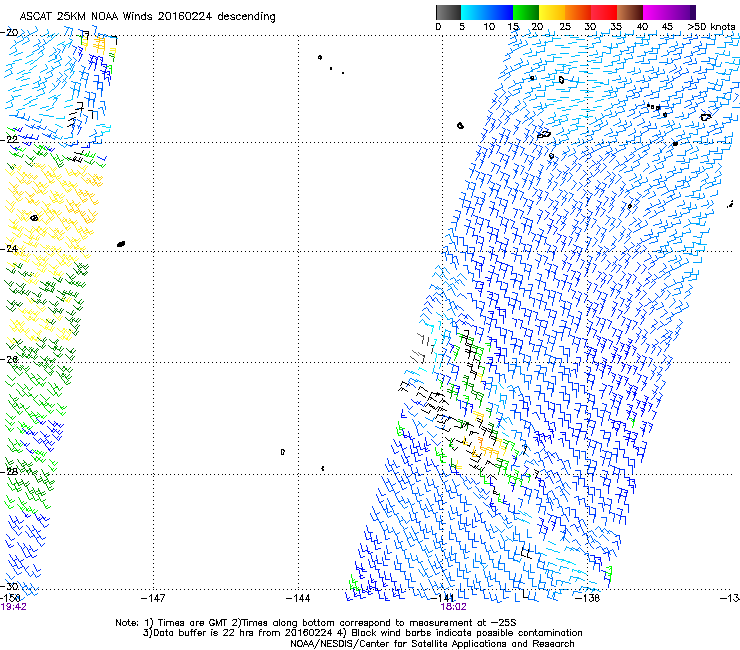Click the '25' legend scale number
This screenshot has height=650, width=740.
[x=565, y=27]
